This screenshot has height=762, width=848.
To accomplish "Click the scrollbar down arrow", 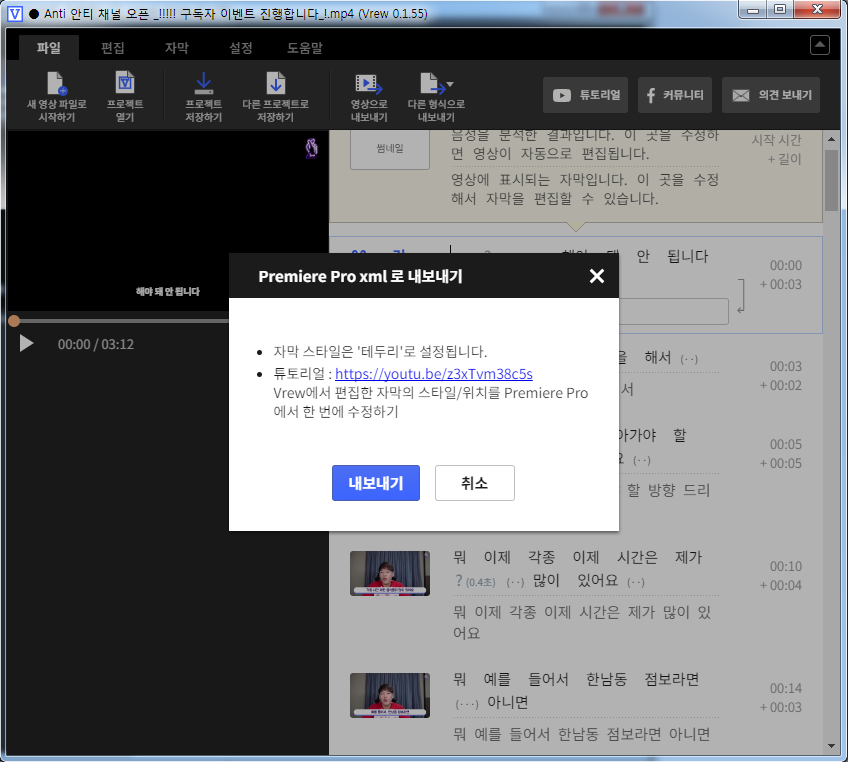I will click(x=831, y=746).
